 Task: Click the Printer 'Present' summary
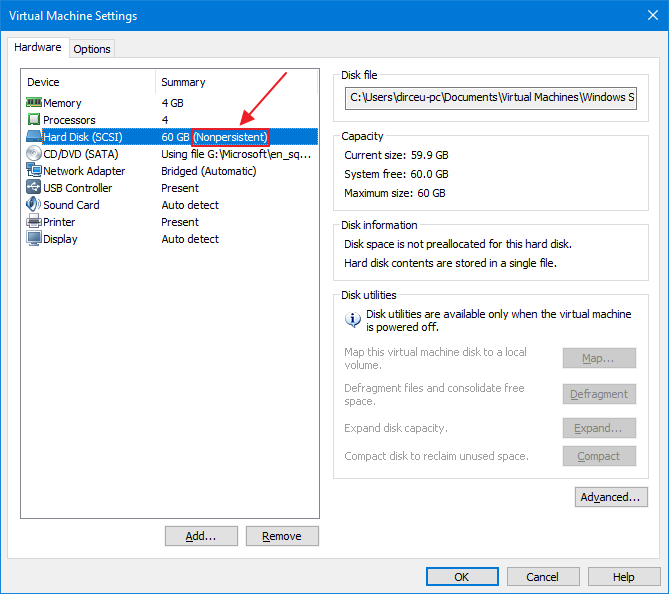[180, 222]
